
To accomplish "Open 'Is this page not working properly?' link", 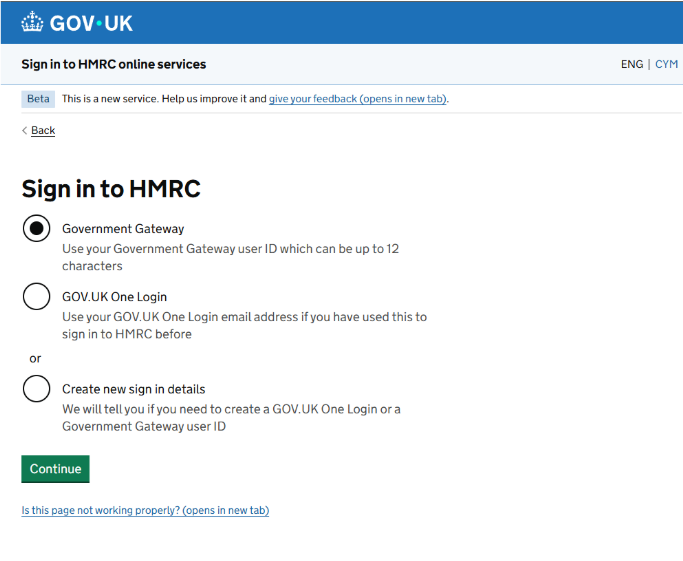I will click(145, 510).
